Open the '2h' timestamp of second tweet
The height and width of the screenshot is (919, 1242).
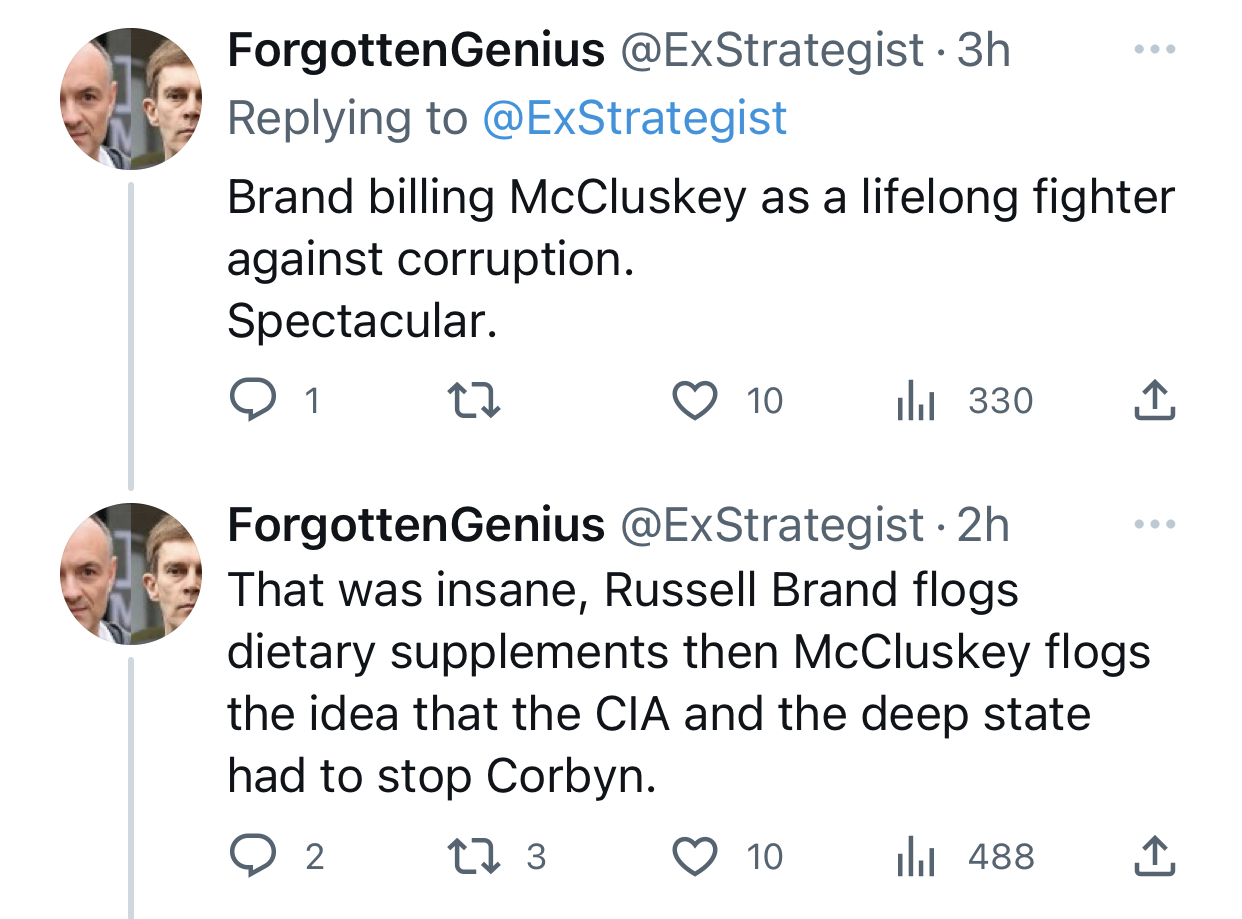(983, 524)
